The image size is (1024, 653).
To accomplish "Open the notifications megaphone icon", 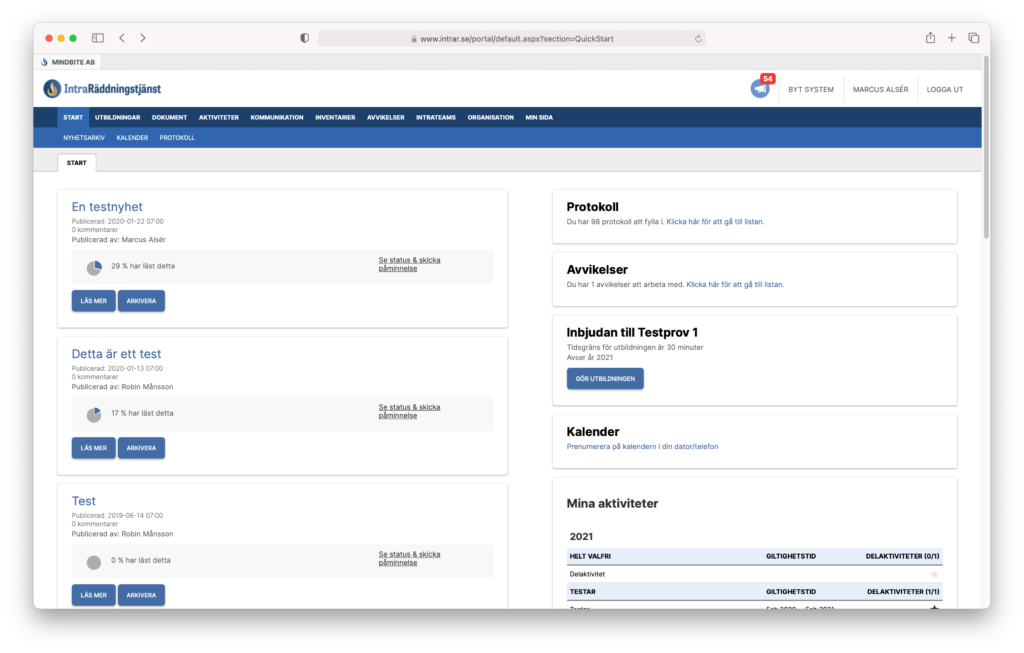I will [x=760, y=89].
